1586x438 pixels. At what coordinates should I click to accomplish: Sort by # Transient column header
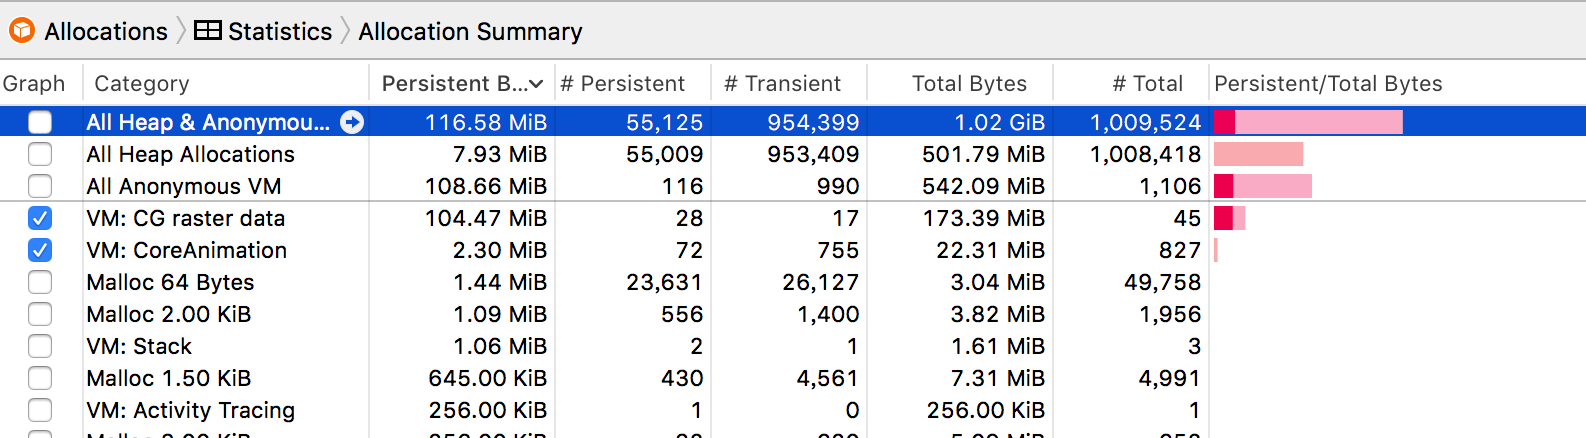(789, 83)
